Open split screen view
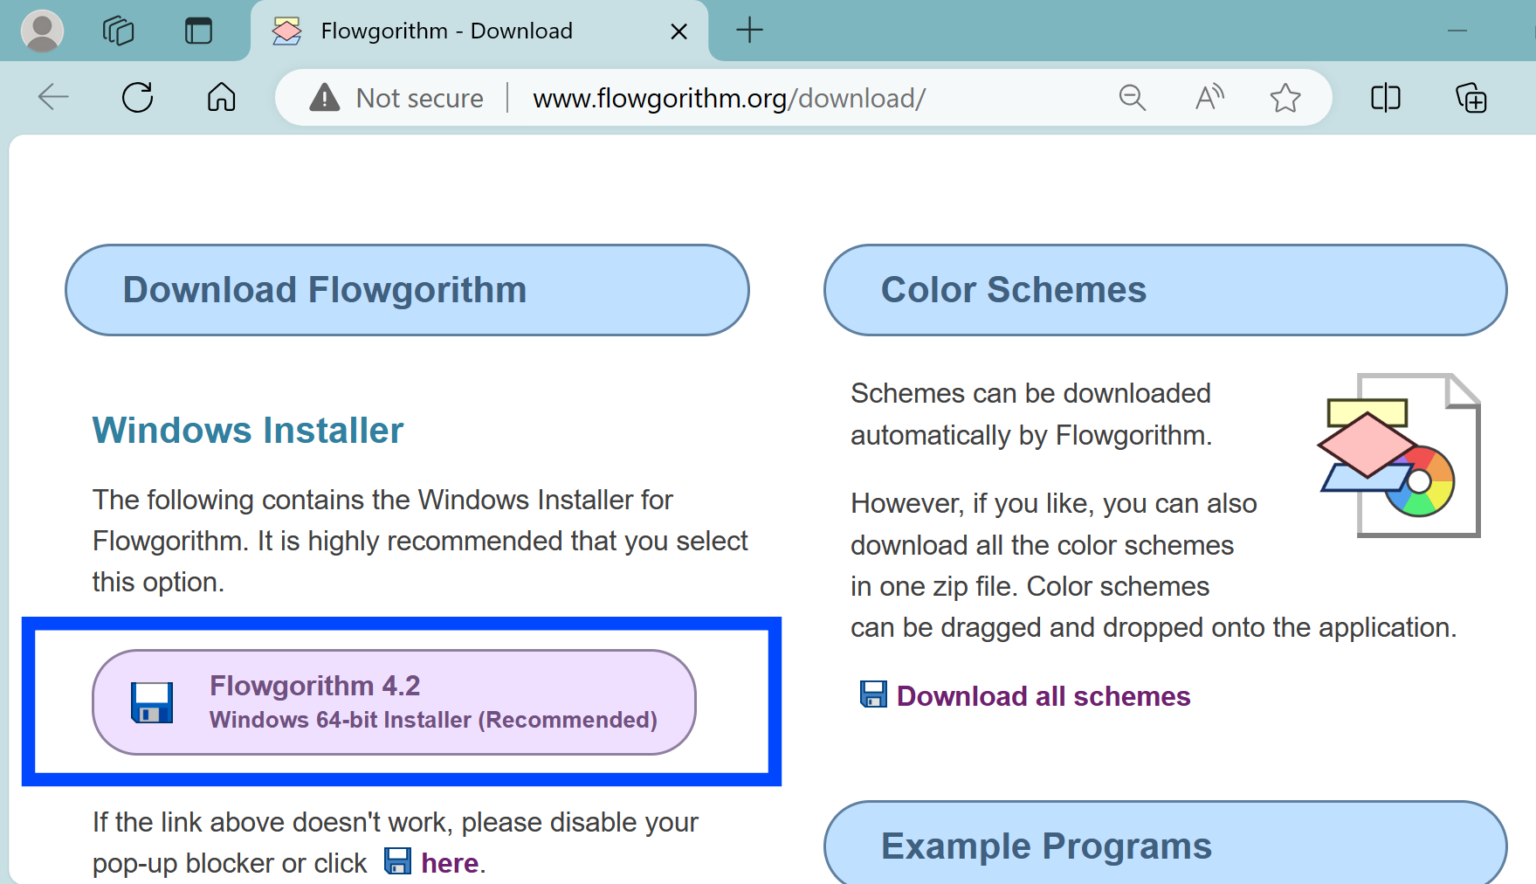The height and width of the screenshot is (884, 1536). tap(1384, 97)
